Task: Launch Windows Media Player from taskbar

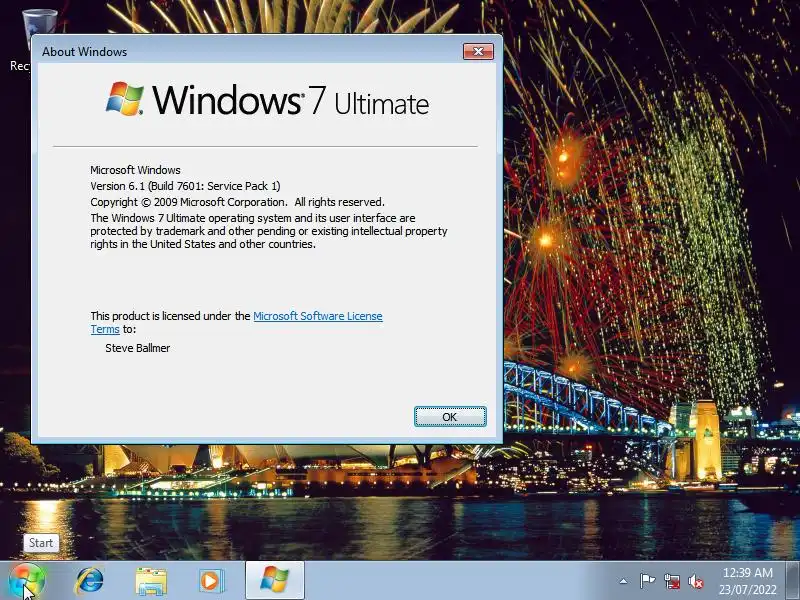Action: [211, 581]
